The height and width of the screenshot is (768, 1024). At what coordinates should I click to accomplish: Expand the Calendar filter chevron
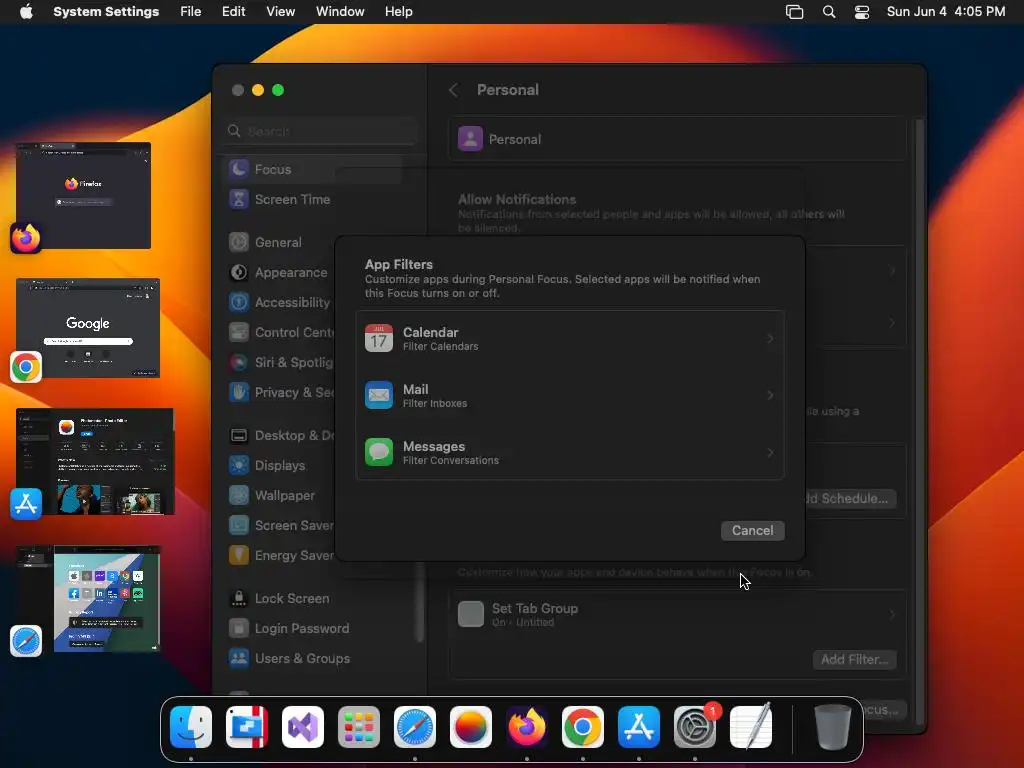tap(770, 338)
